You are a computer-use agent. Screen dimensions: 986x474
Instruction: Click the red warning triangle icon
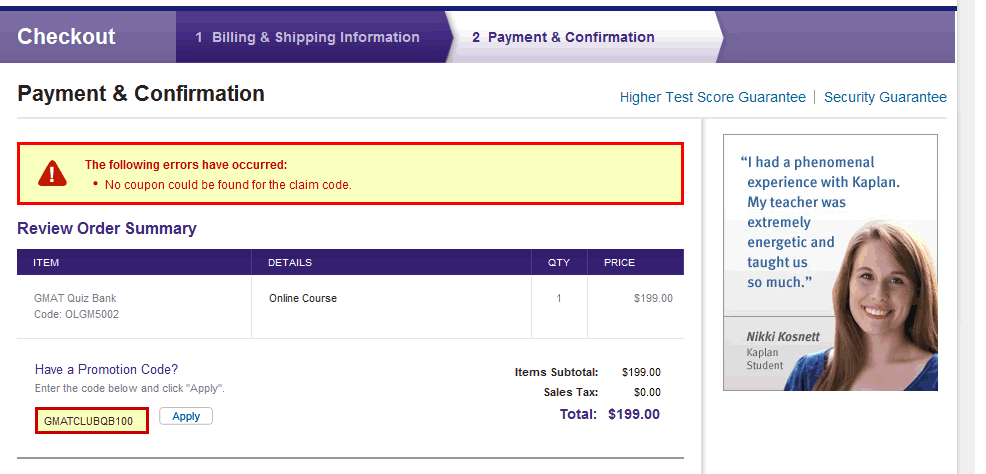(53, 174)
